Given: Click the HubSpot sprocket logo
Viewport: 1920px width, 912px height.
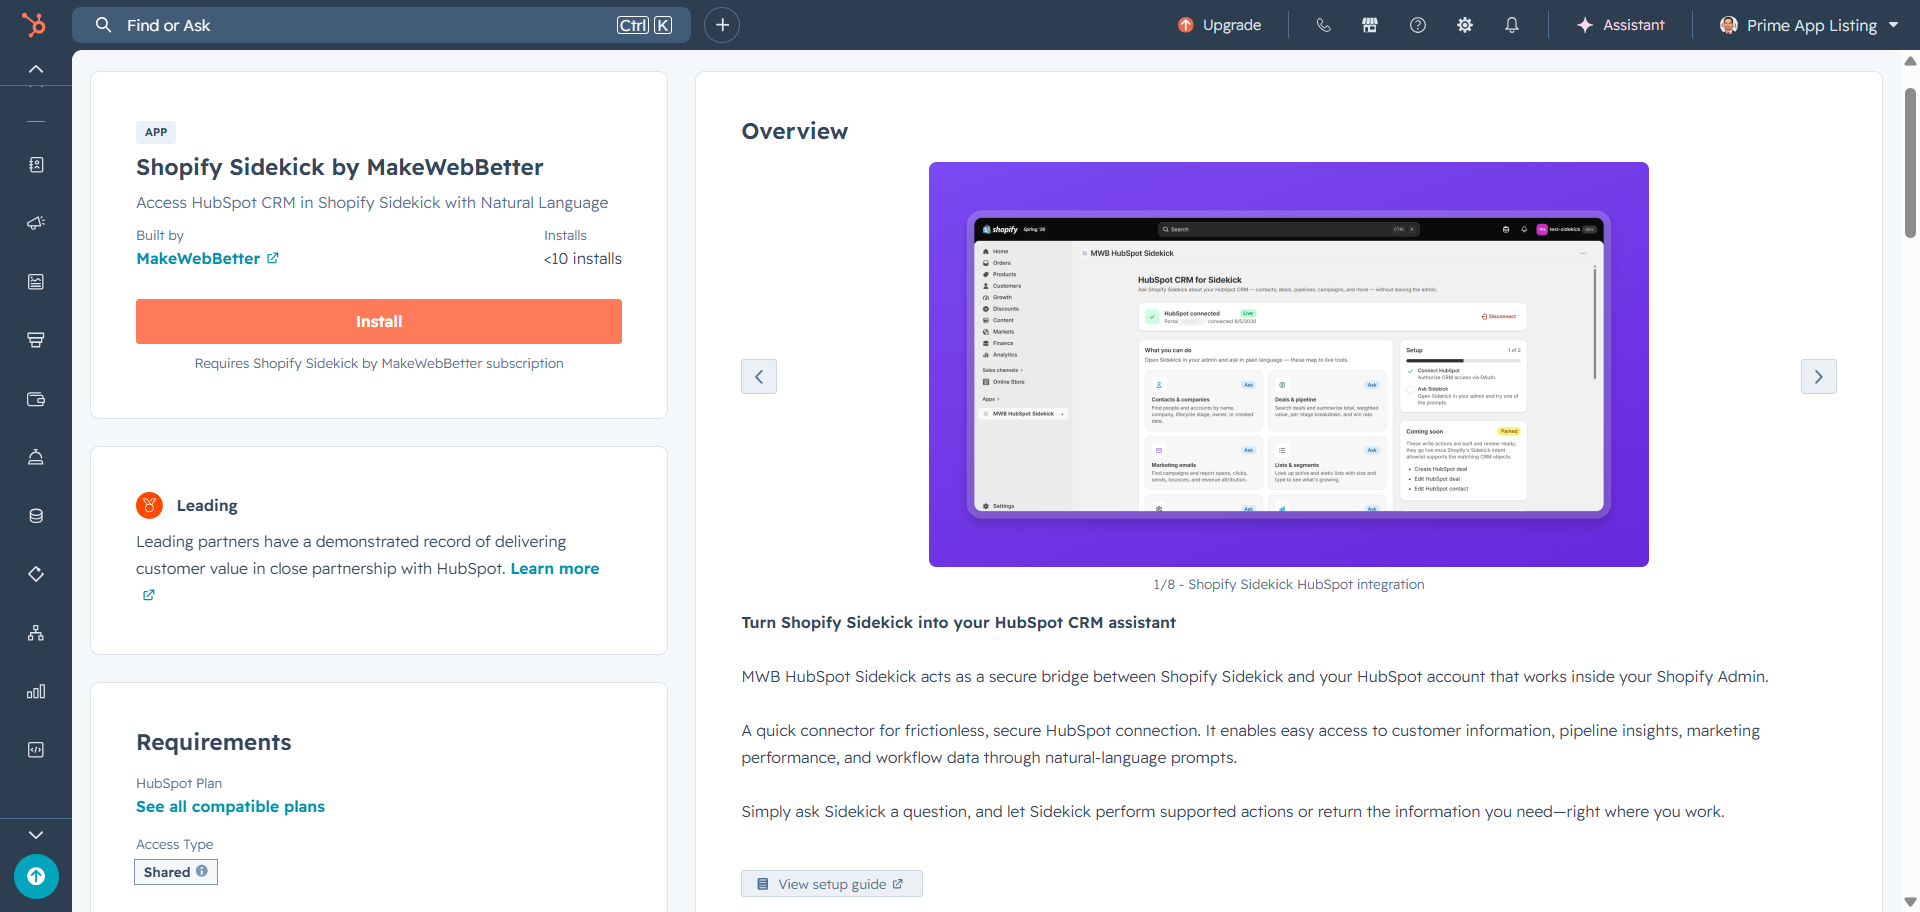Looking at the screenshot, I should point(35,25).
